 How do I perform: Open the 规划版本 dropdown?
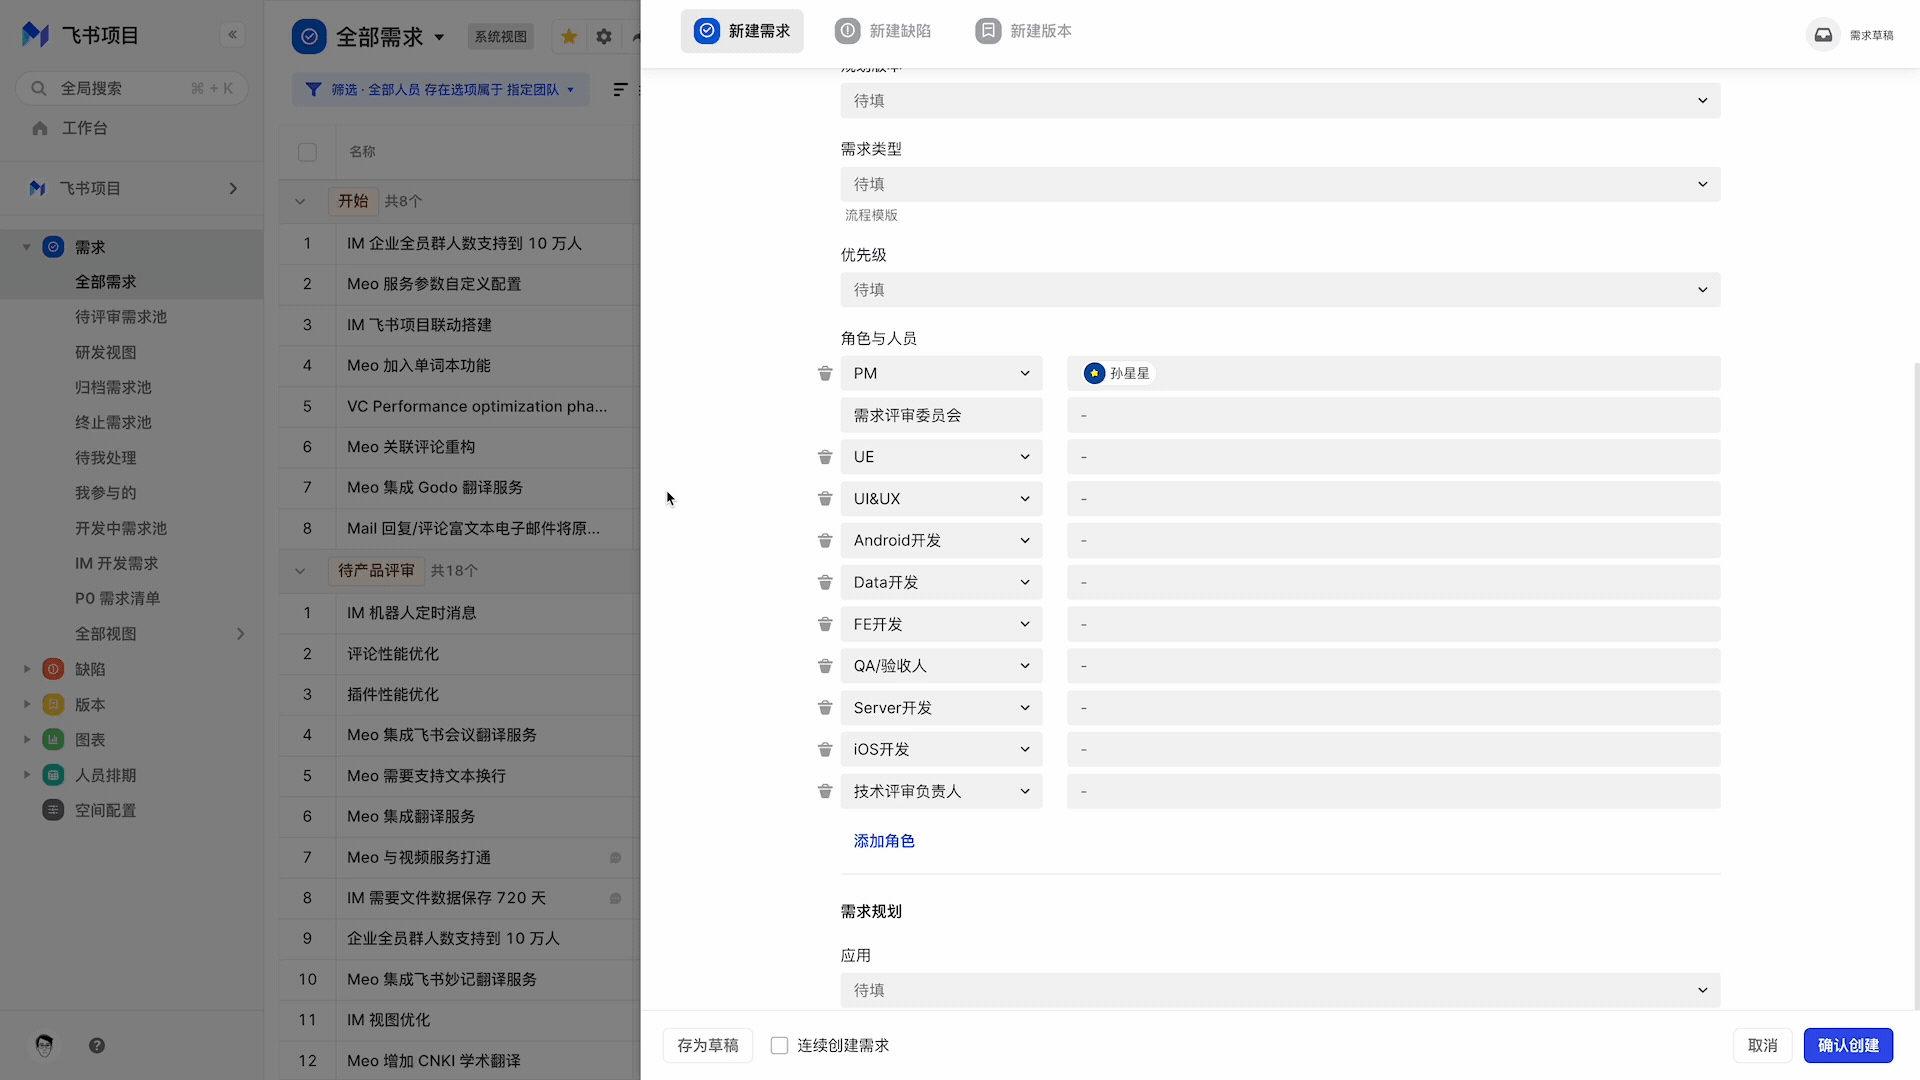pos(1280,101)
